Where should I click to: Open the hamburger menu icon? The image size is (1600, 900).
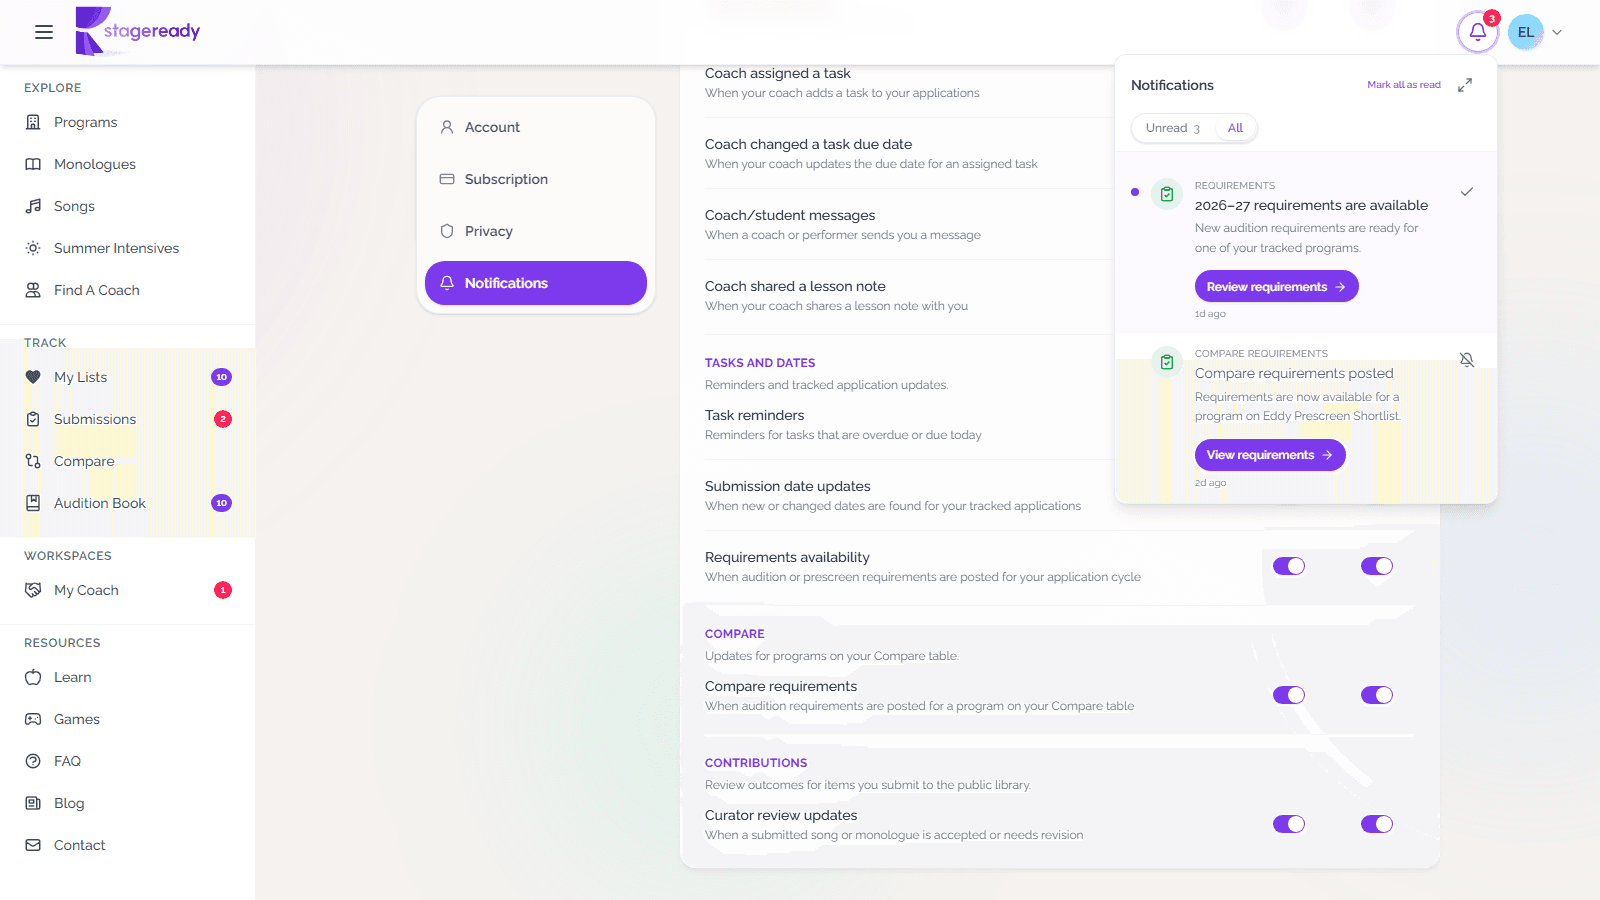pos(44,32)
